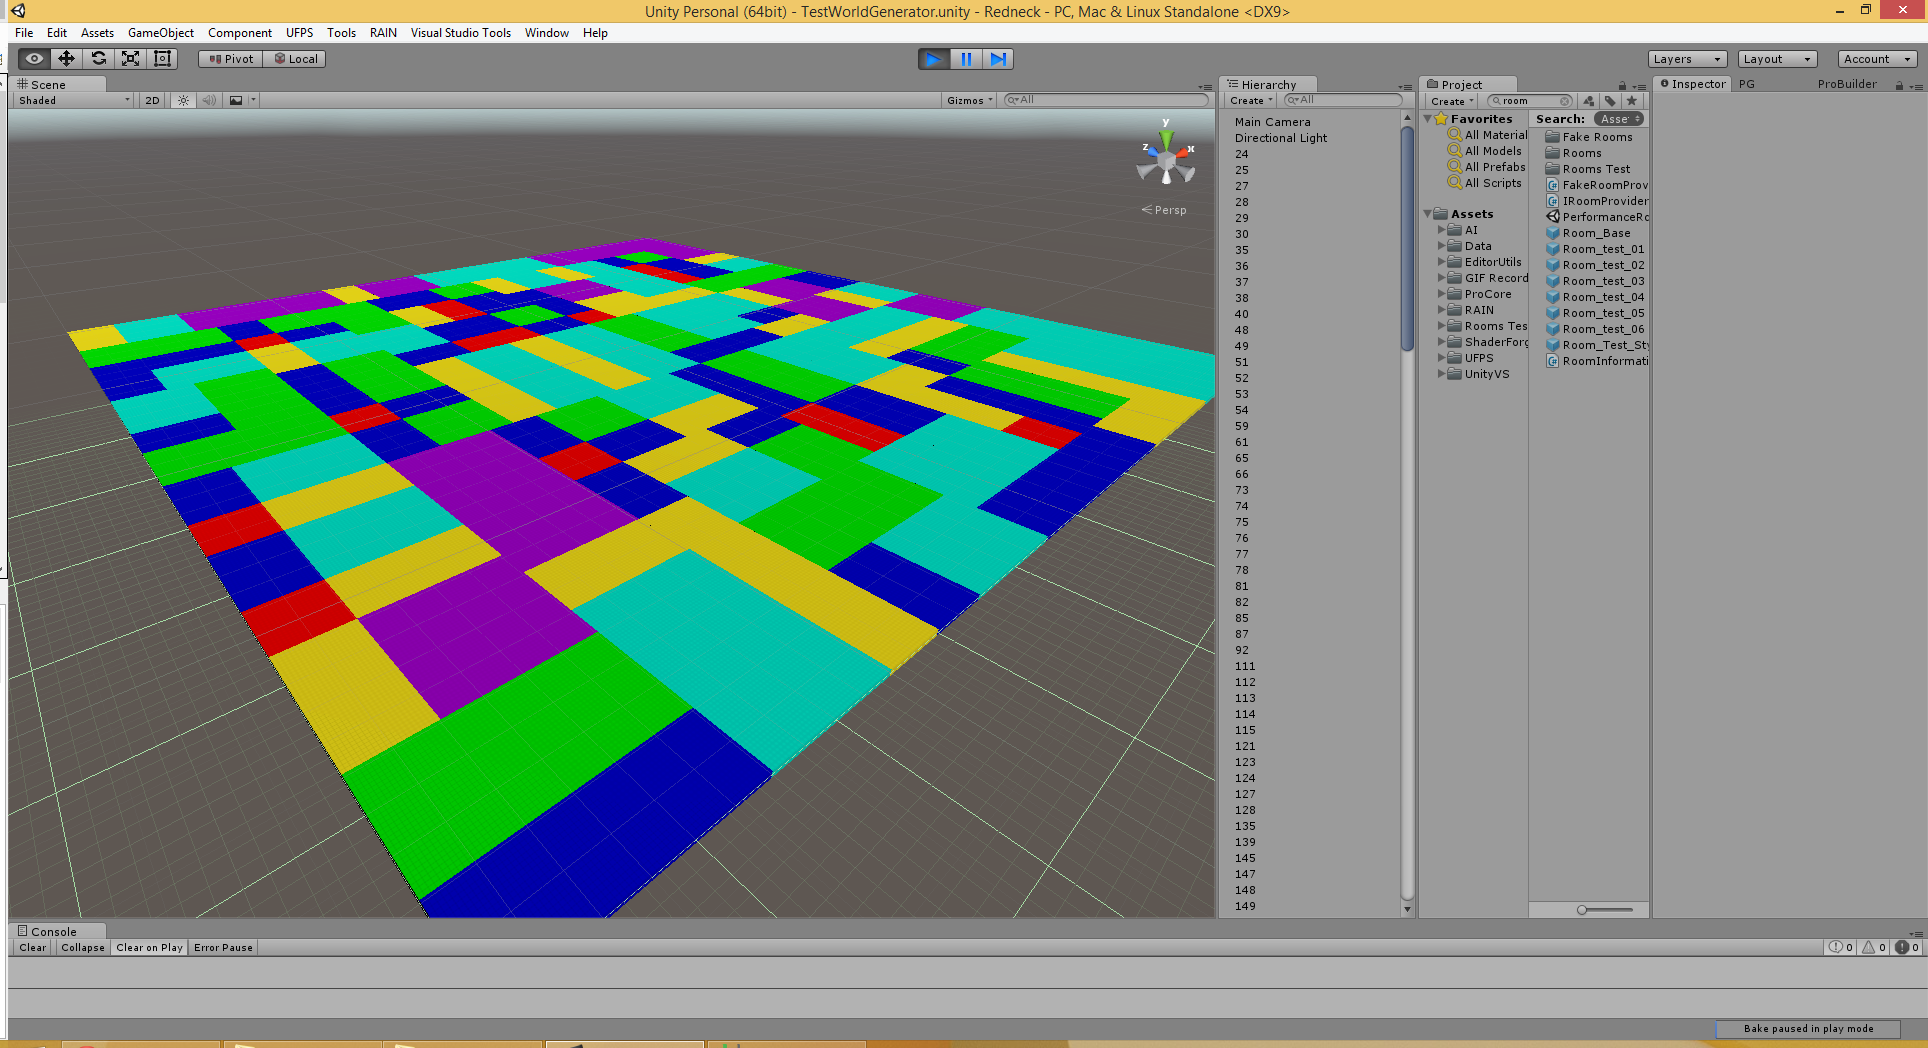This screenshot has height=1048, width=1928.
Task: Open the Layers dropdown
Action: click(1688, 59)
